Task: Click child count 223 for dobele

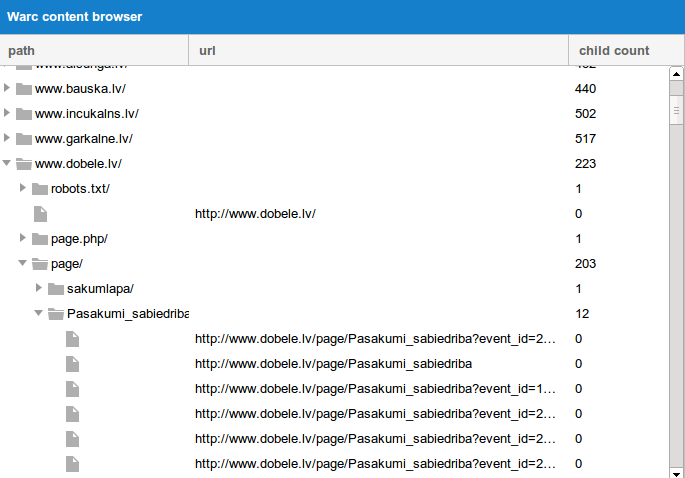Action: point(585,163)
